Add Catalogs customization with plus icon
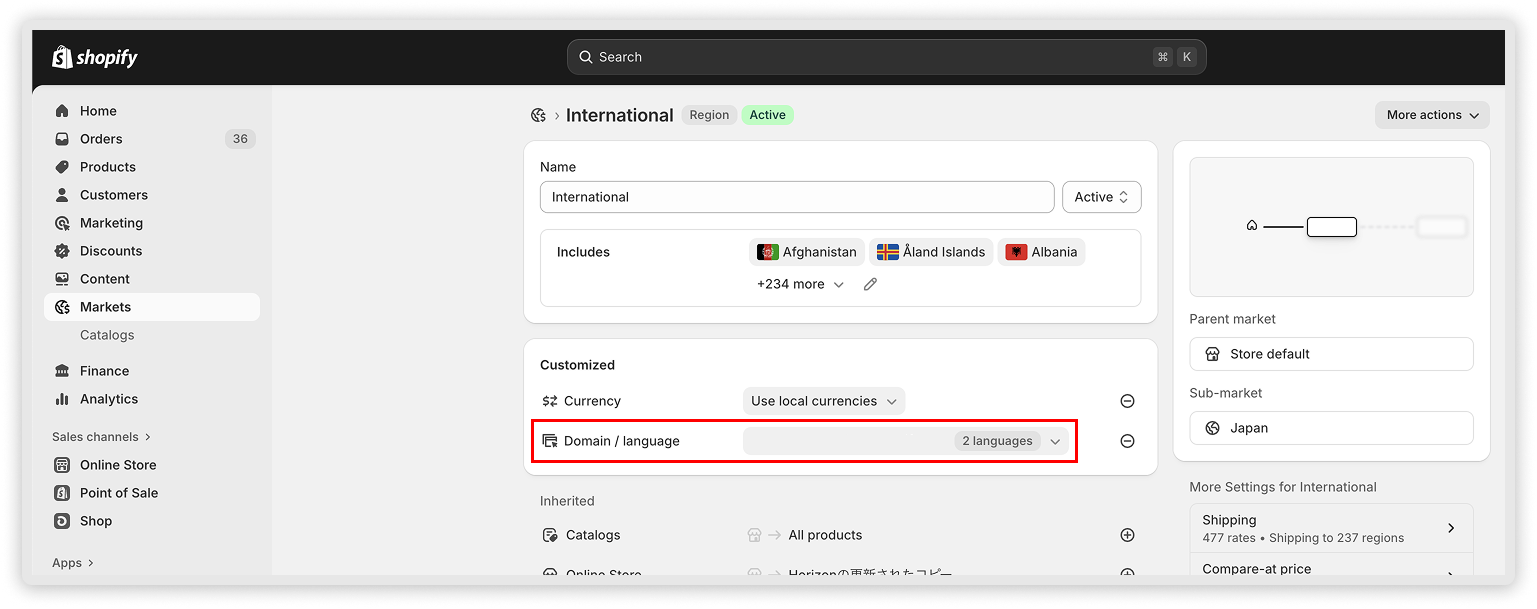The width and height of the screenshot is (1537, 609). 1127,535
